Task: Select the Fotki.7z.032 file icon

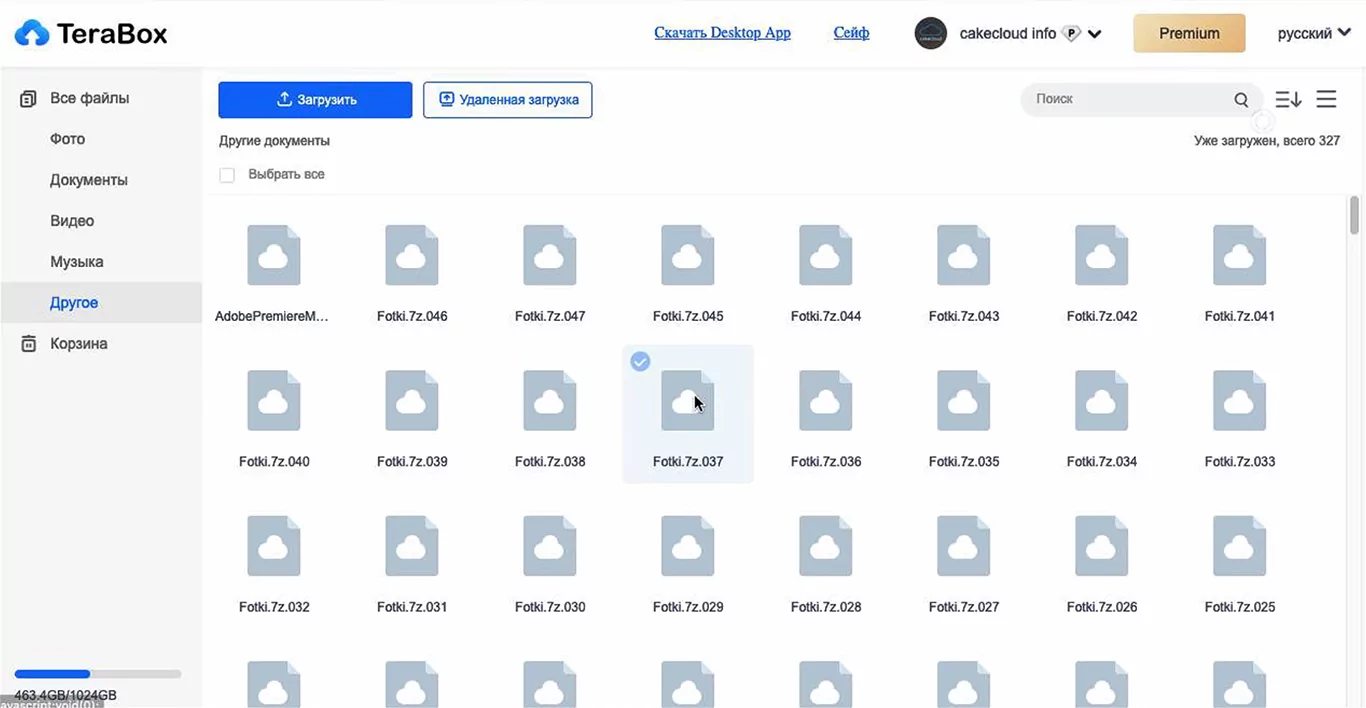Action: pos(273,546)
